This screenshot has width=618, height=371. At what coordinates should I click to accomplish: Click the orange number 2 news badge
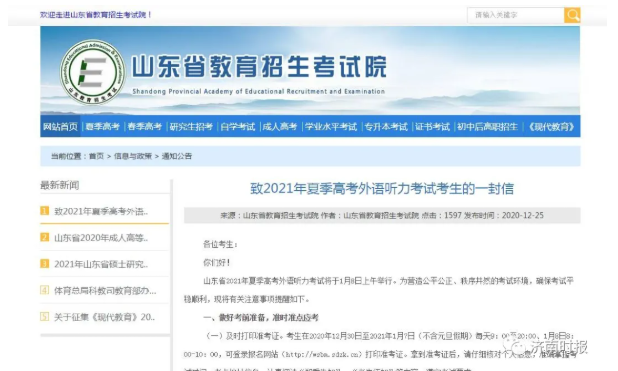click(45, 237)
